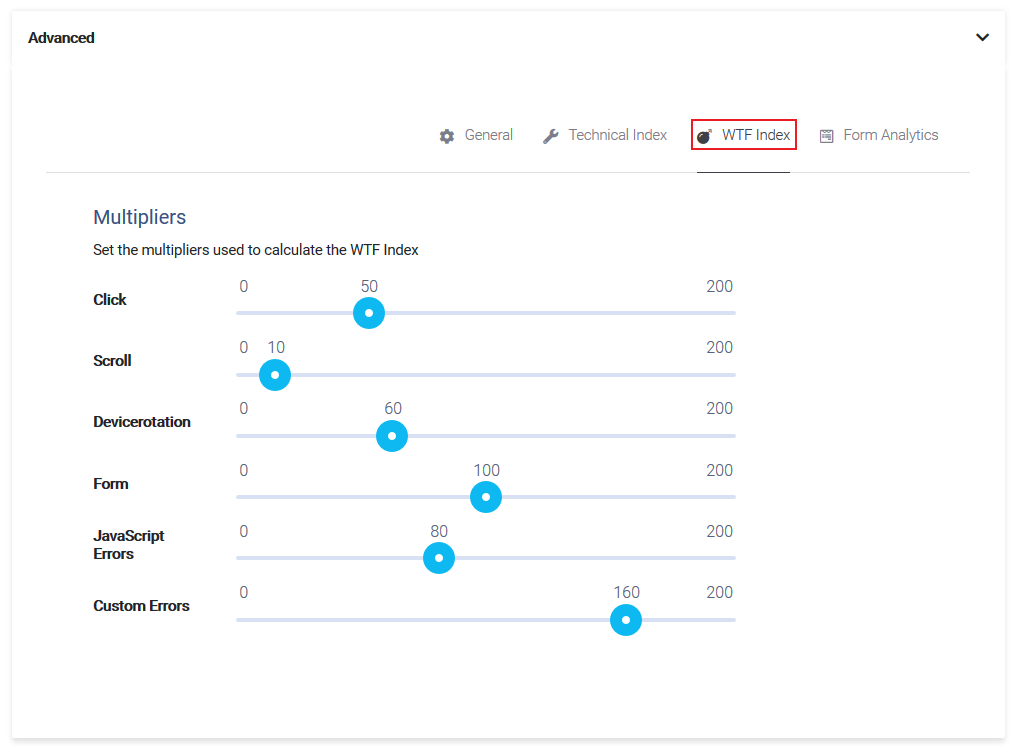Click the Scroll multiplier slider handle
1014x747 pixels.
(275, 375)
